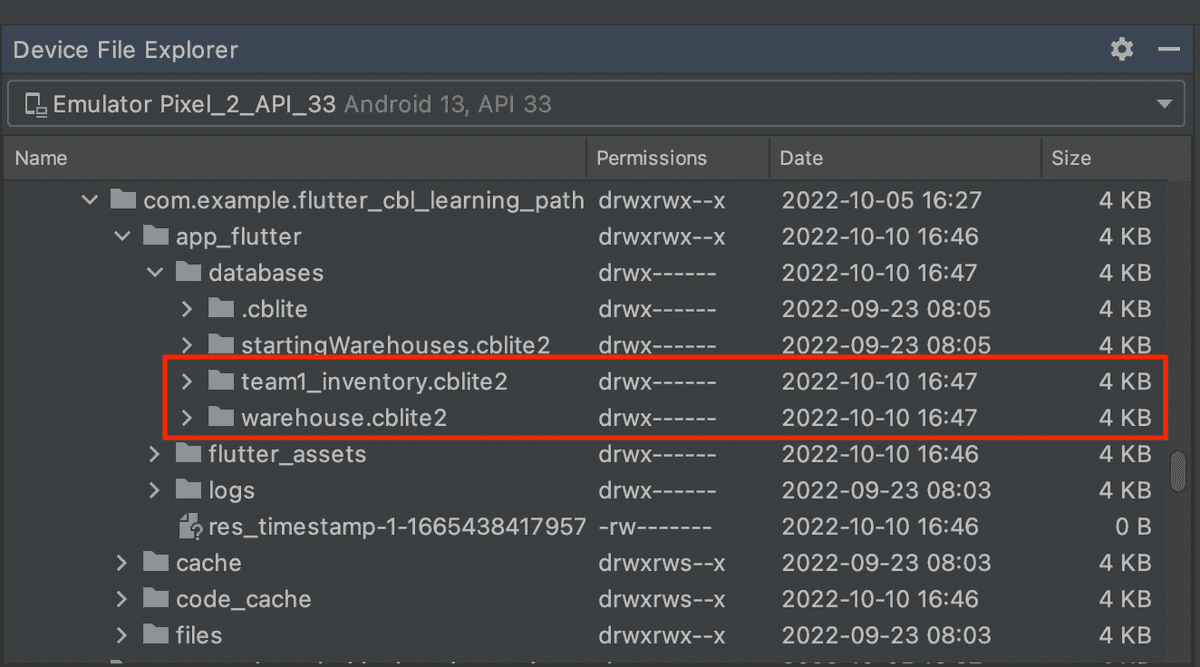Click the vertical scrollbar thumb
1200x667 pixels.
[x=1178, y=470]
